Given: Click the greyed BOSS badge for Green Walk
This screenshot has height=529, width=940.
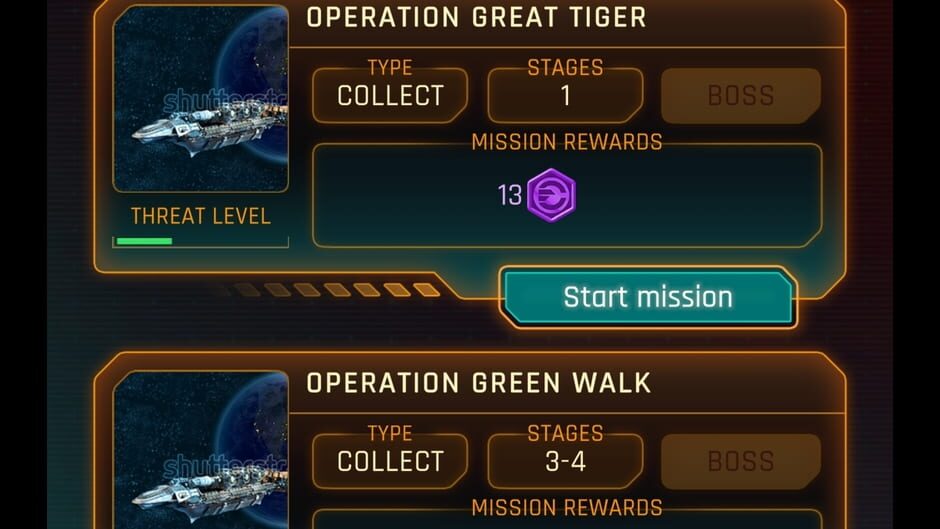Looking at the screenshot, I should pyautogui.click(x=741, y=461).
